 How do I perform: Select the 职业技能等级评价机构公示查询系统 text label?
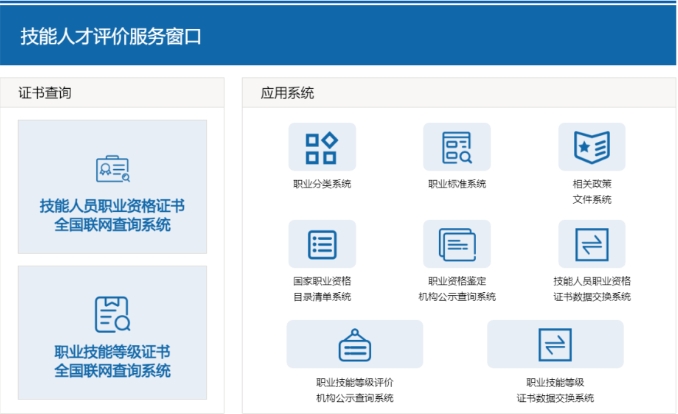(354, 390)
